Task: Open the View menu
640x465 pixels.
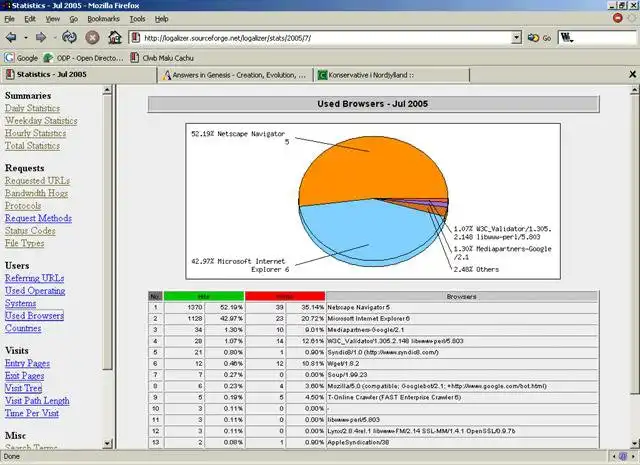Action: [x=53, y=19]
